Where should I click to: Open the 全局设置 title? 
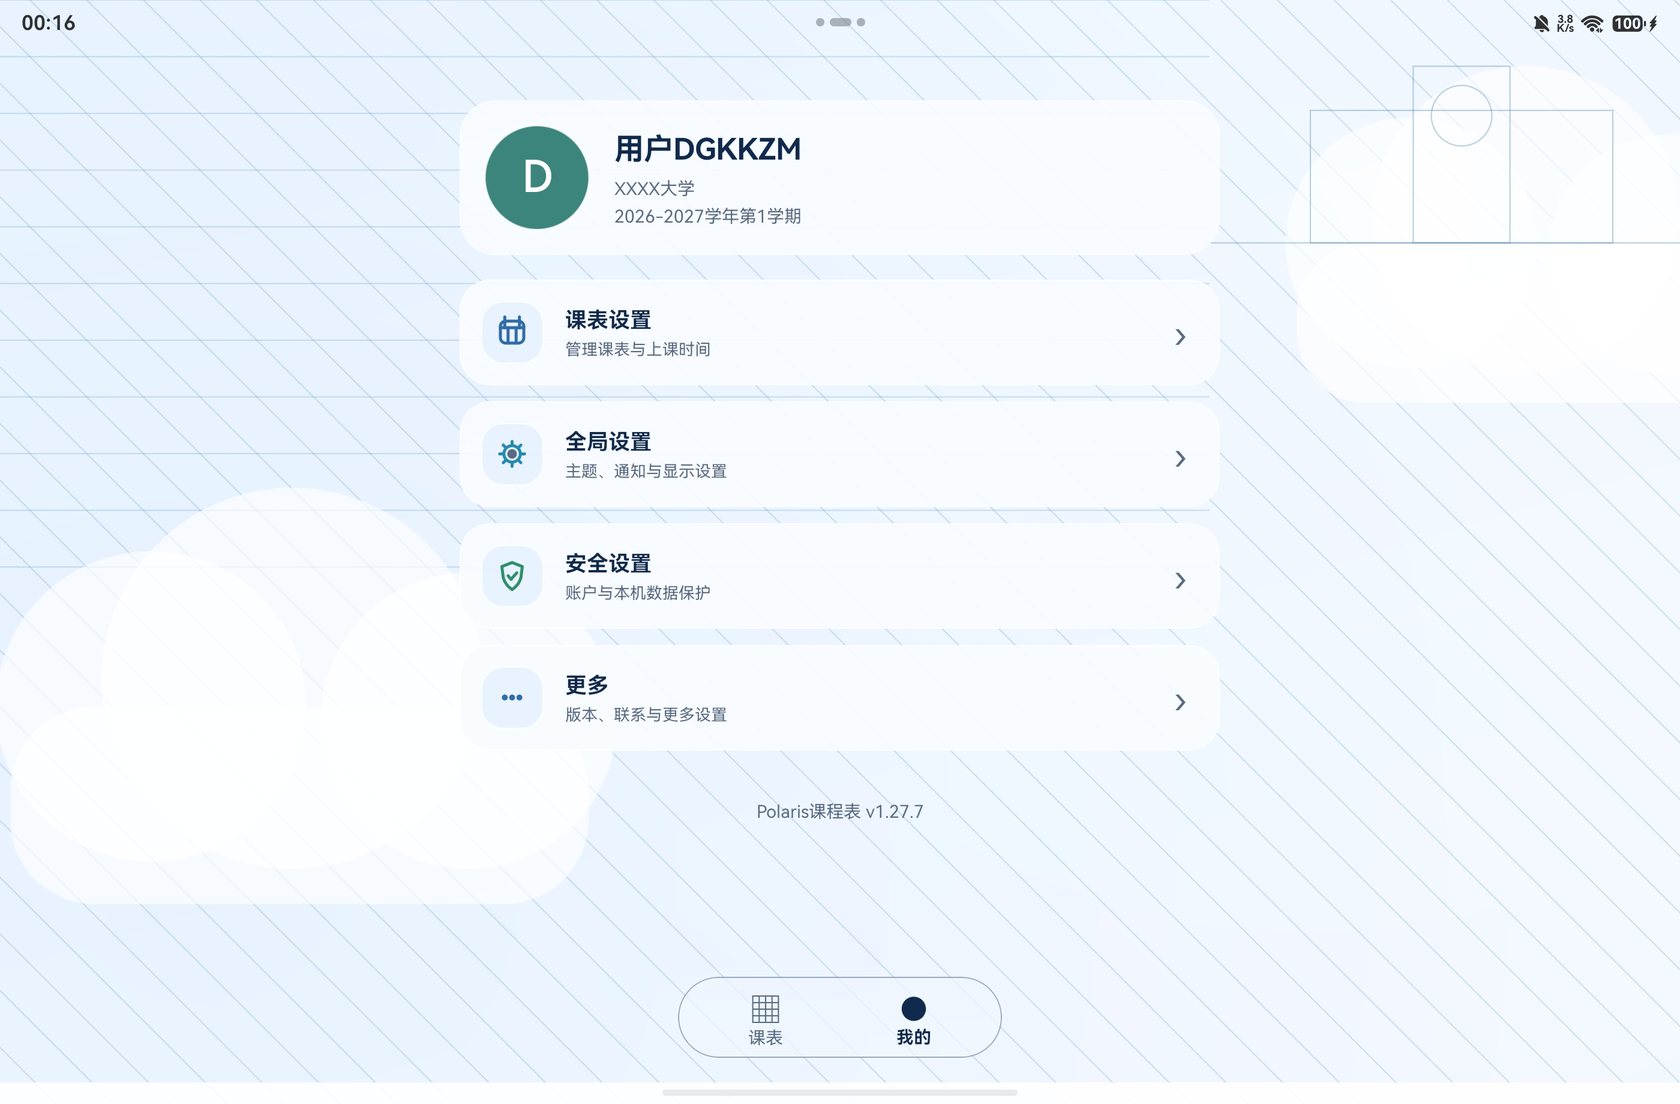[x=608, y=442]
